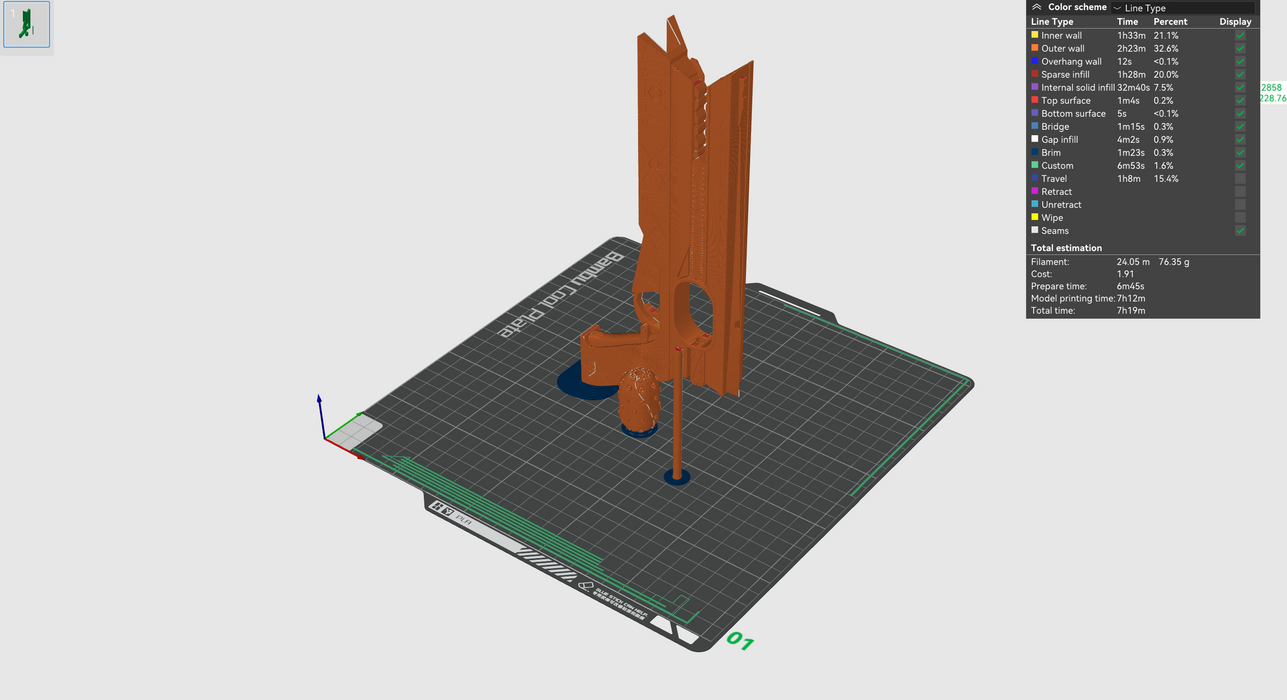Viewport: 1287px width, 700px height.
Task: Click the yellow Inner wall color swatch
Action: [1035, 36]
